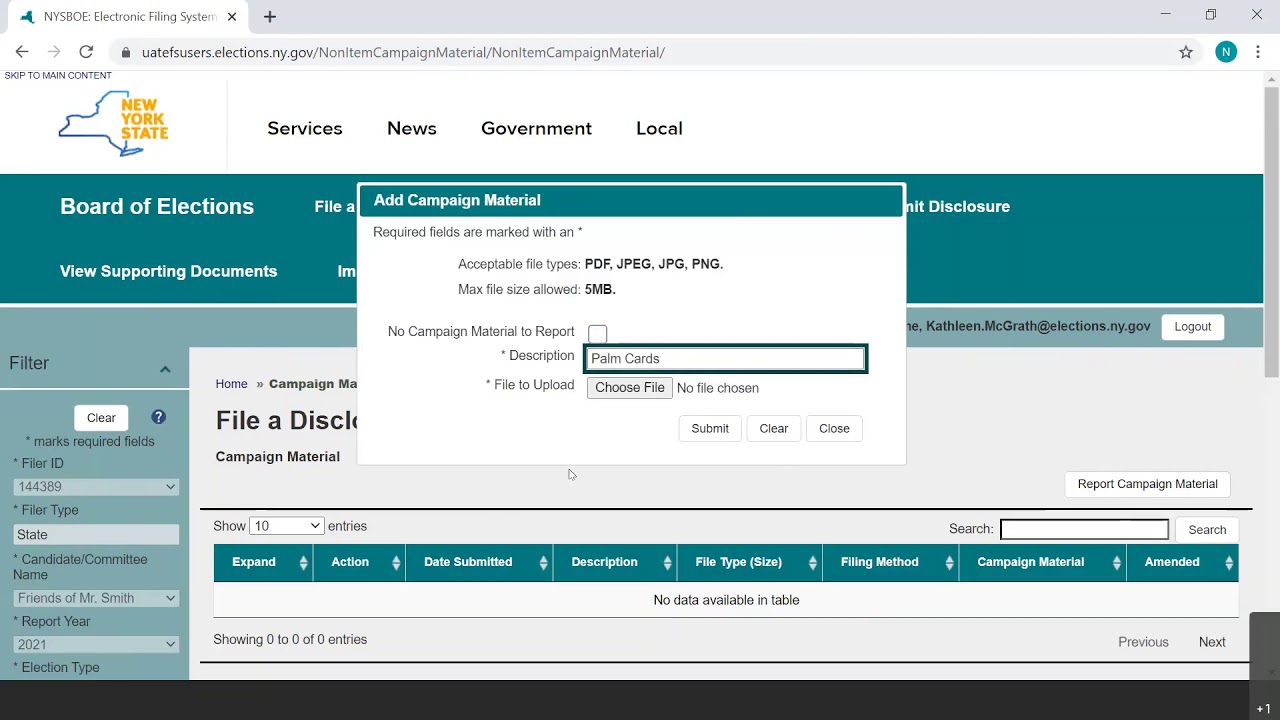Screen dimensions: 1280x720
Task: Sort by File Type (Size) arrows
Action: coord(812,562)
